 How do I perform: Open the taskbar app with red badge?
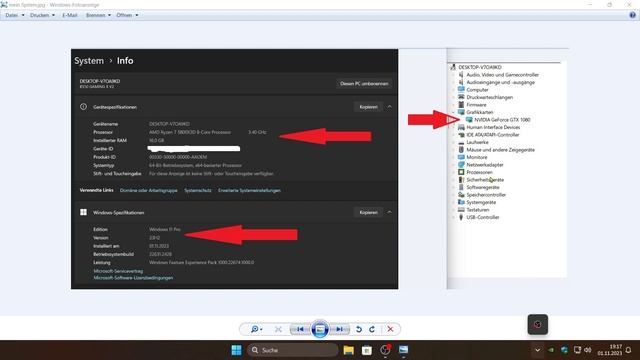[385, 350]
